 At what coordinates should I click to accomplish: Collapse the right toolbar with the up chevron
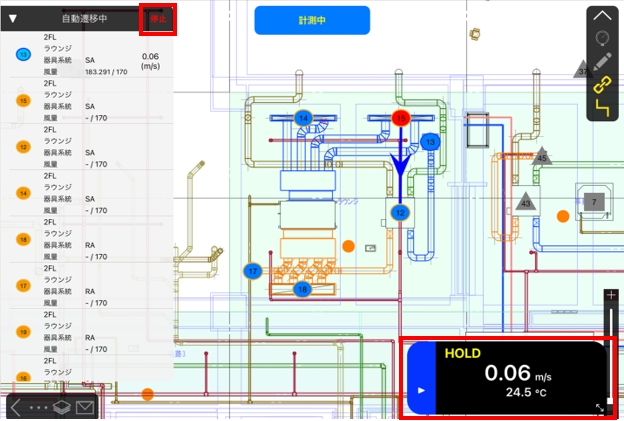click(602, 15)
